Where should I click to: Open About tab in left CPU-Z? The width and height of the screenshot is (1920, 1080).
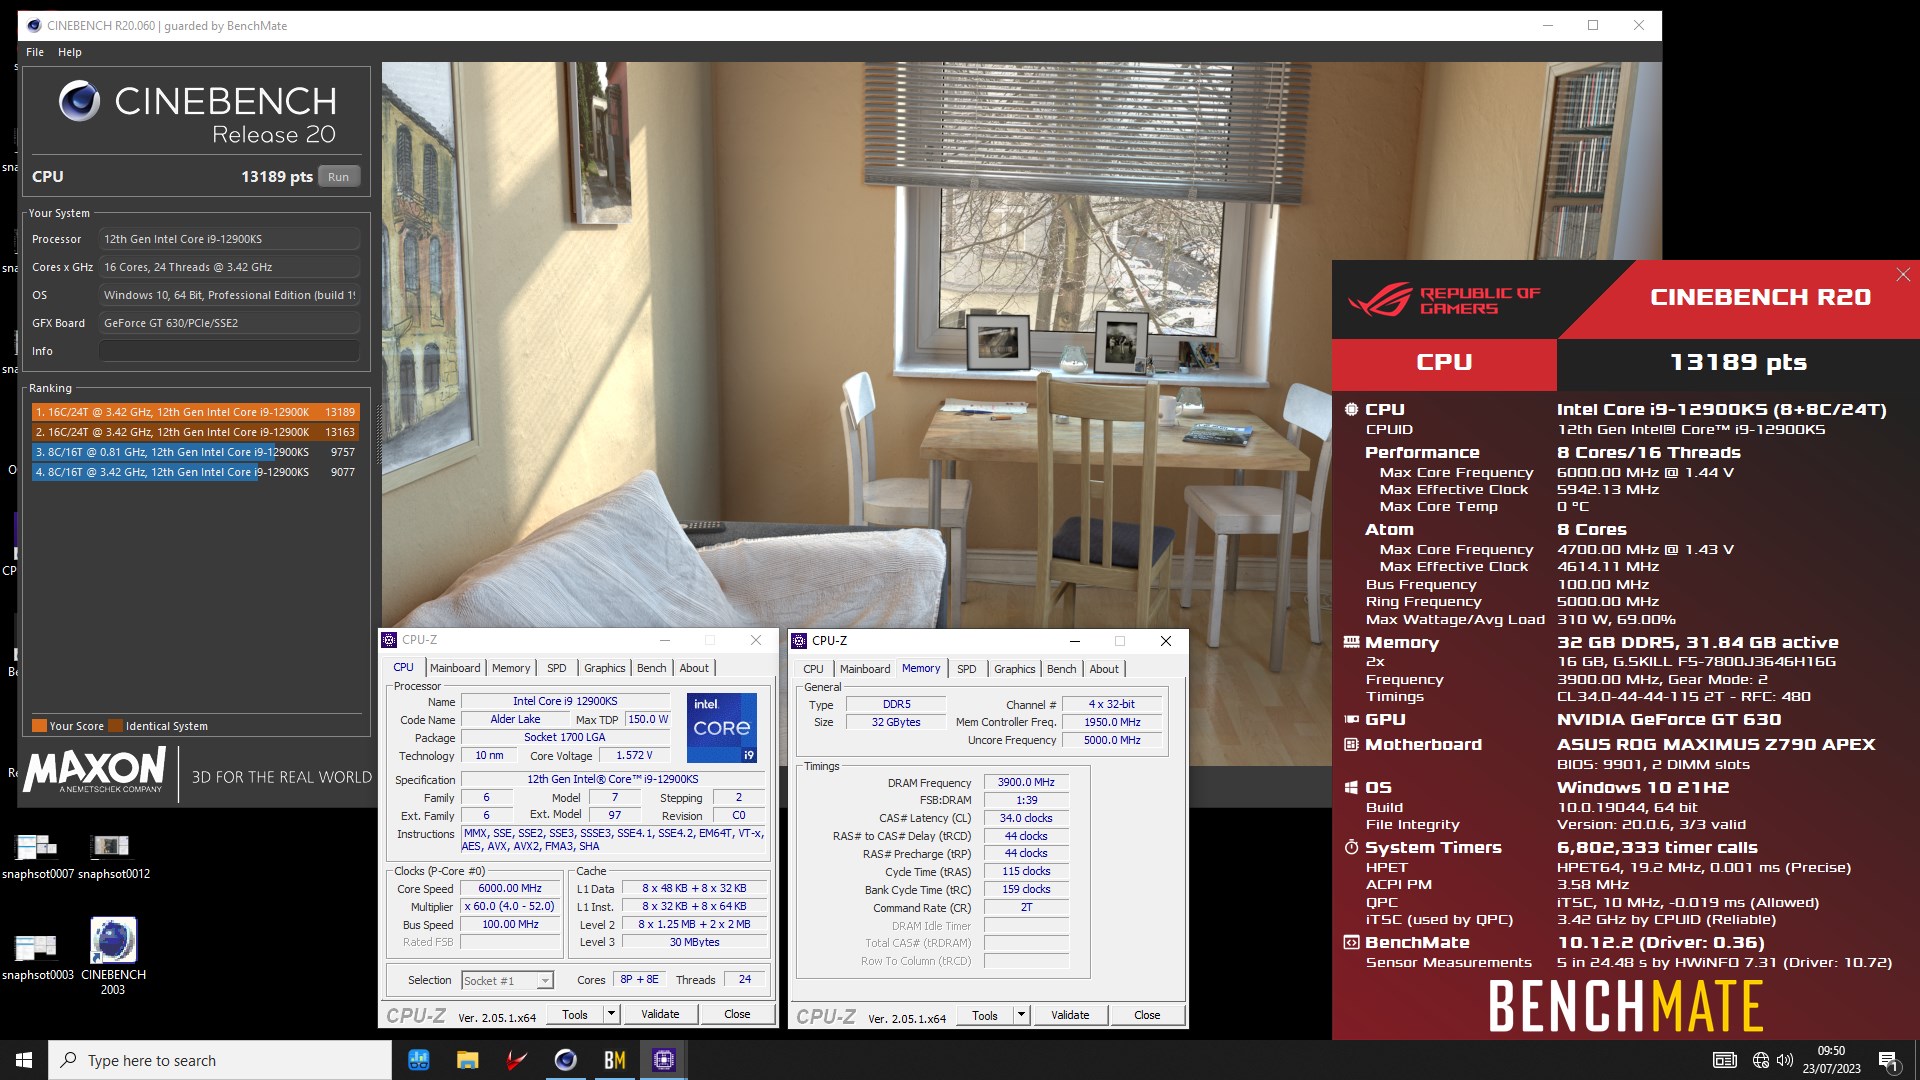tap(694, 668)
